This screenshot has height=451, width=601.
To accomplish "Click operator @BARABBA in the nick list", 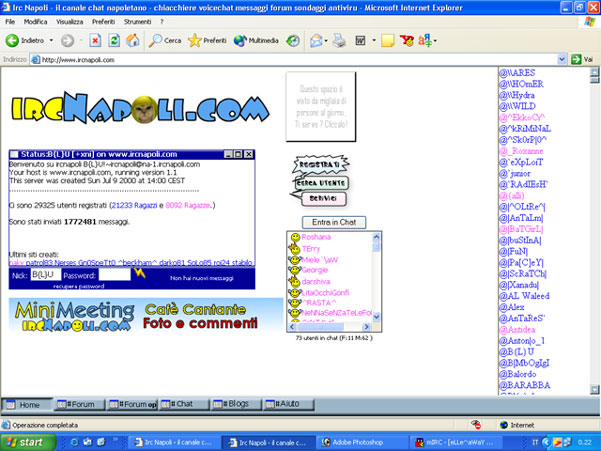I will [x=524, y=385].
